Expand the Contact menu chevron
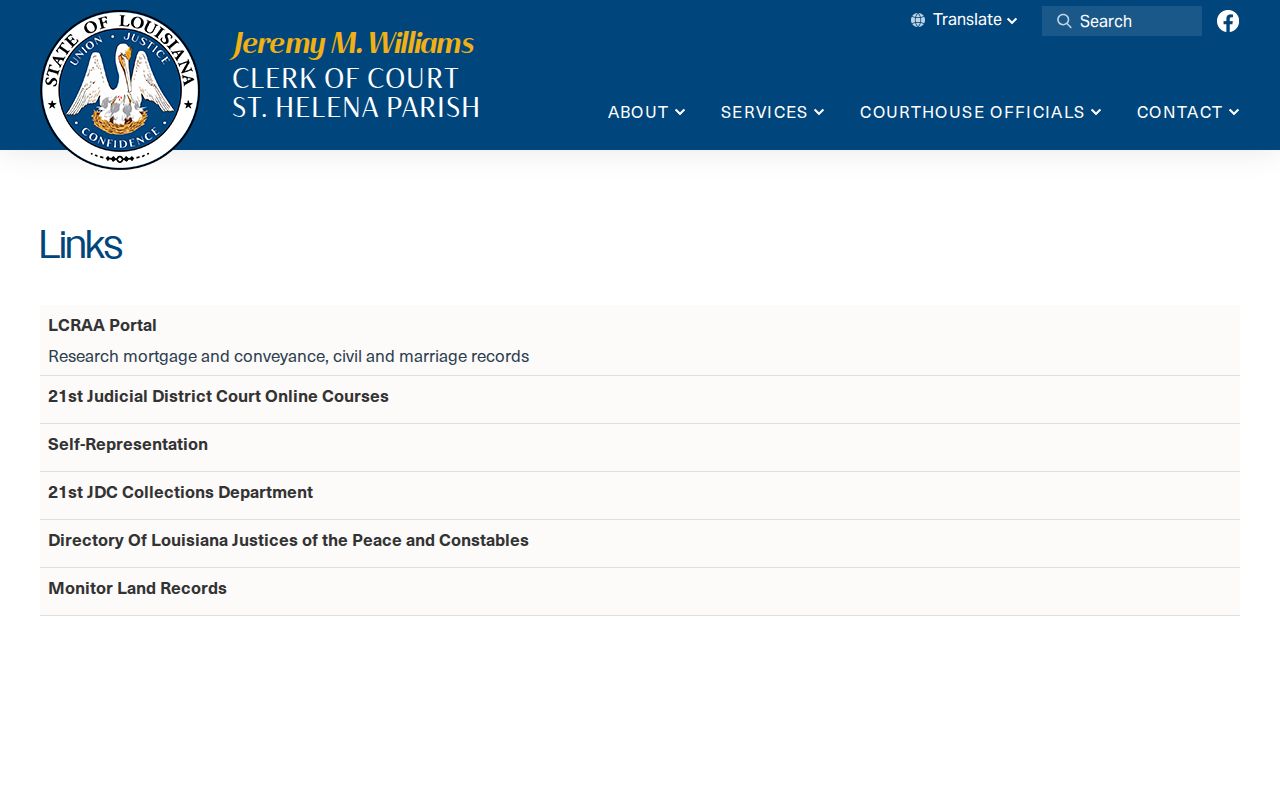This screenshot has width=1280, height=800. pyautogui.click(x=1234, y=112)
